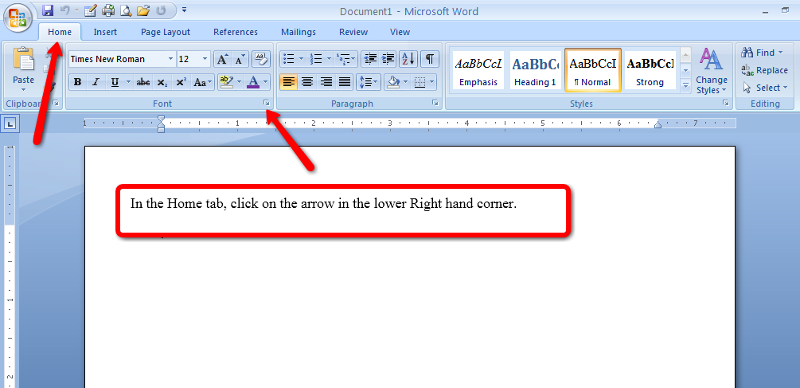
Task: Open the font size 12 dropdown
Action: pos(205,59)
